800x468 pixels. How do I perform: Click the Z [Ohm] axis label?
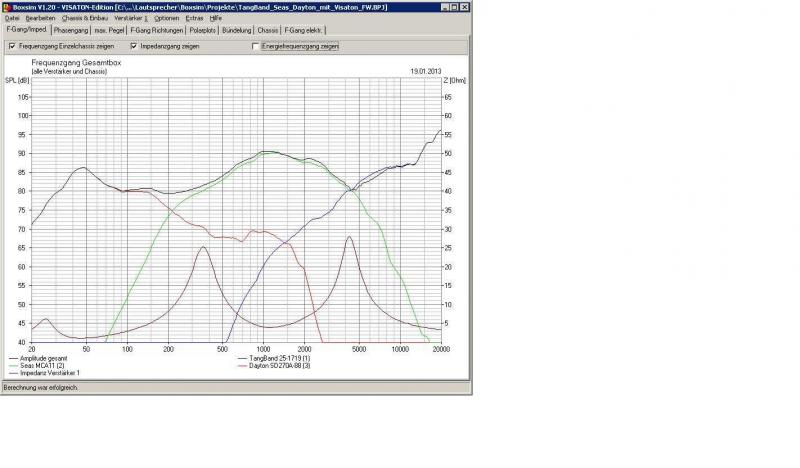pos(455,81)
